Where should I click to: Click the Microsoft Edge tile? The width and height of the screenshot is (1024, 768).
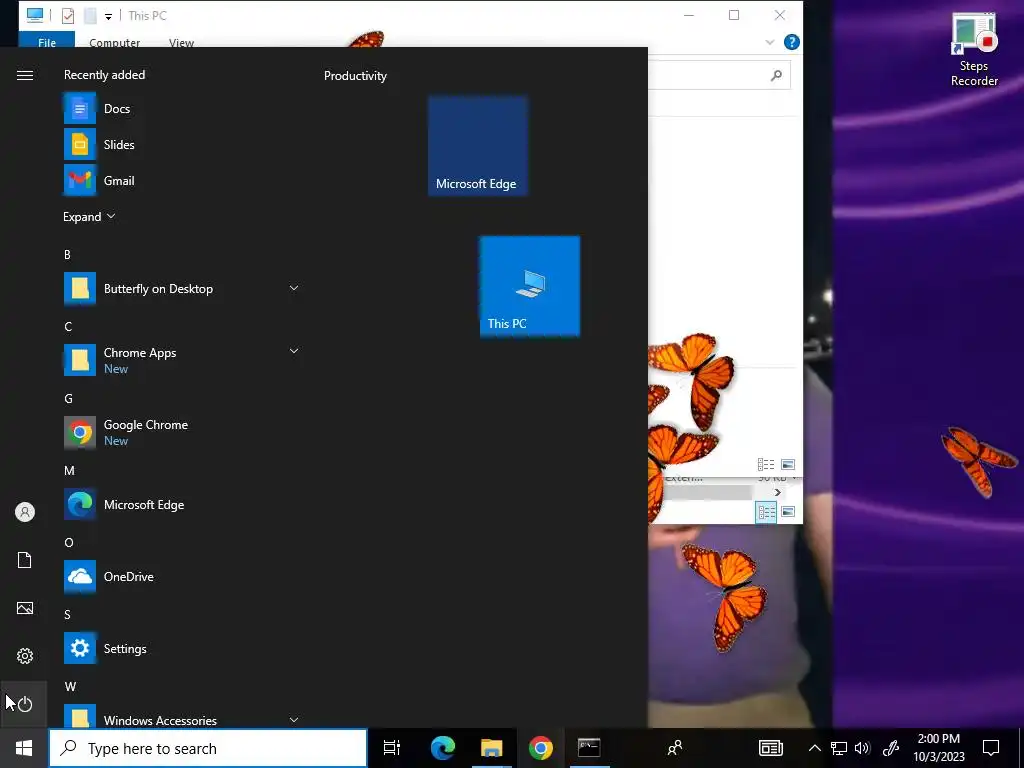(x=477, y=146)
